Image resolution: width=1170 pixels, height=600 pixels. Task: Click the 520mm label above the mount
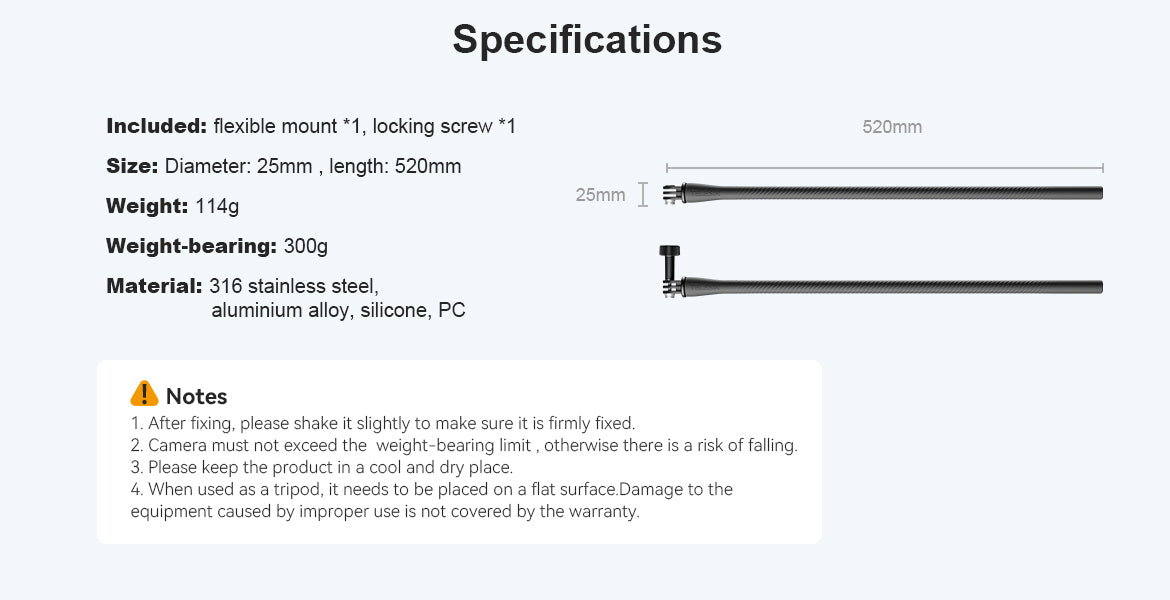pos(892,127)
